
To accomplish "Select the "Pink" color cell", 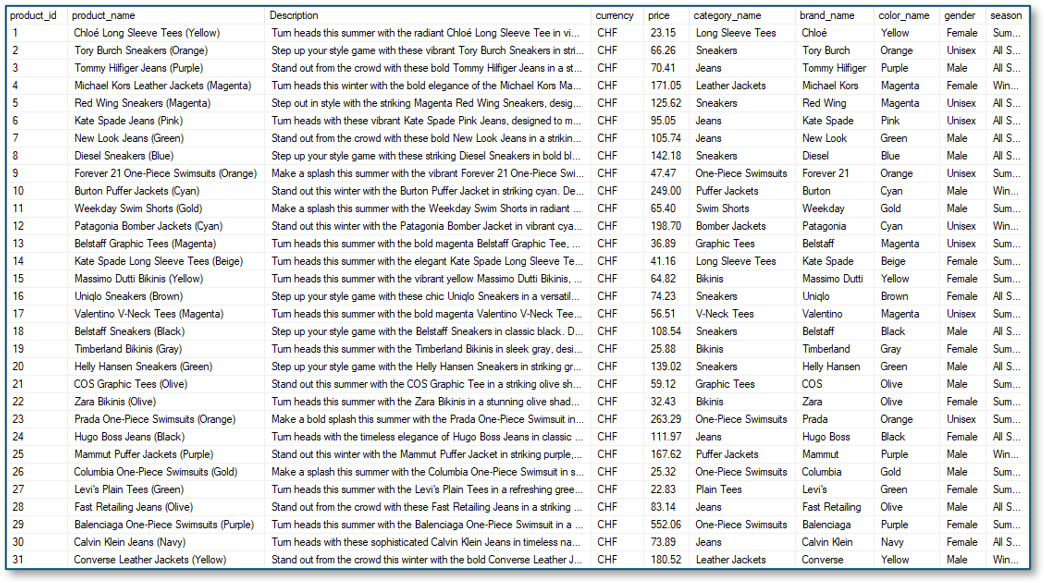I will 890,120.
